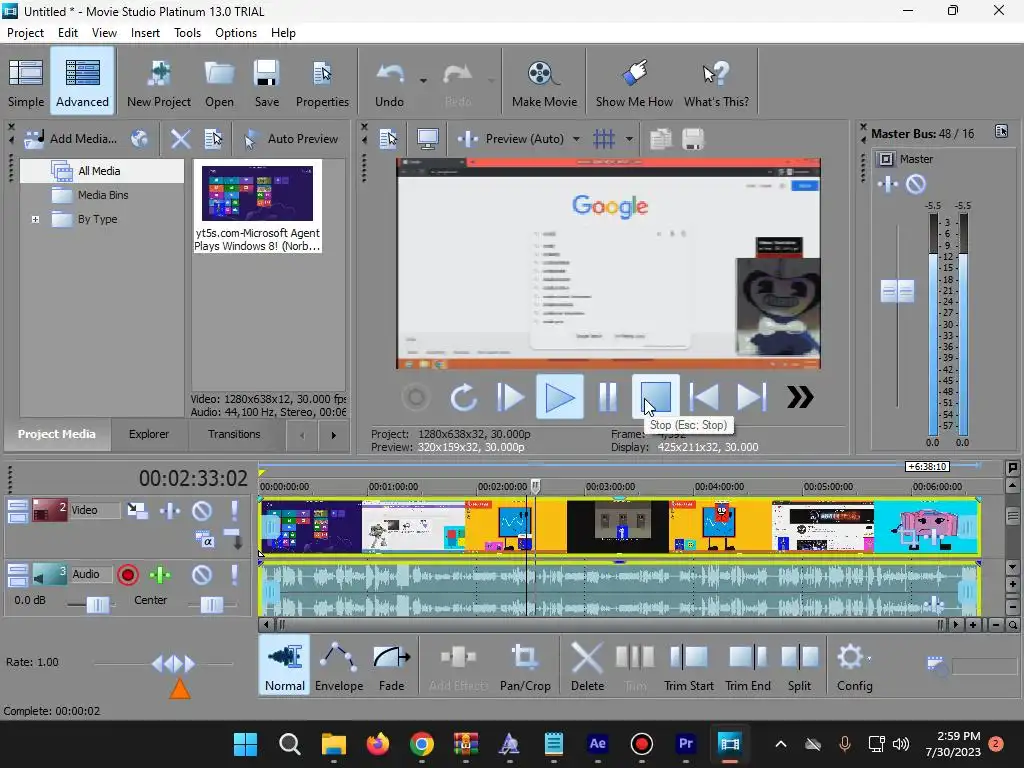
Task: Click the Open project icon
Action: [x=219, y=82]
